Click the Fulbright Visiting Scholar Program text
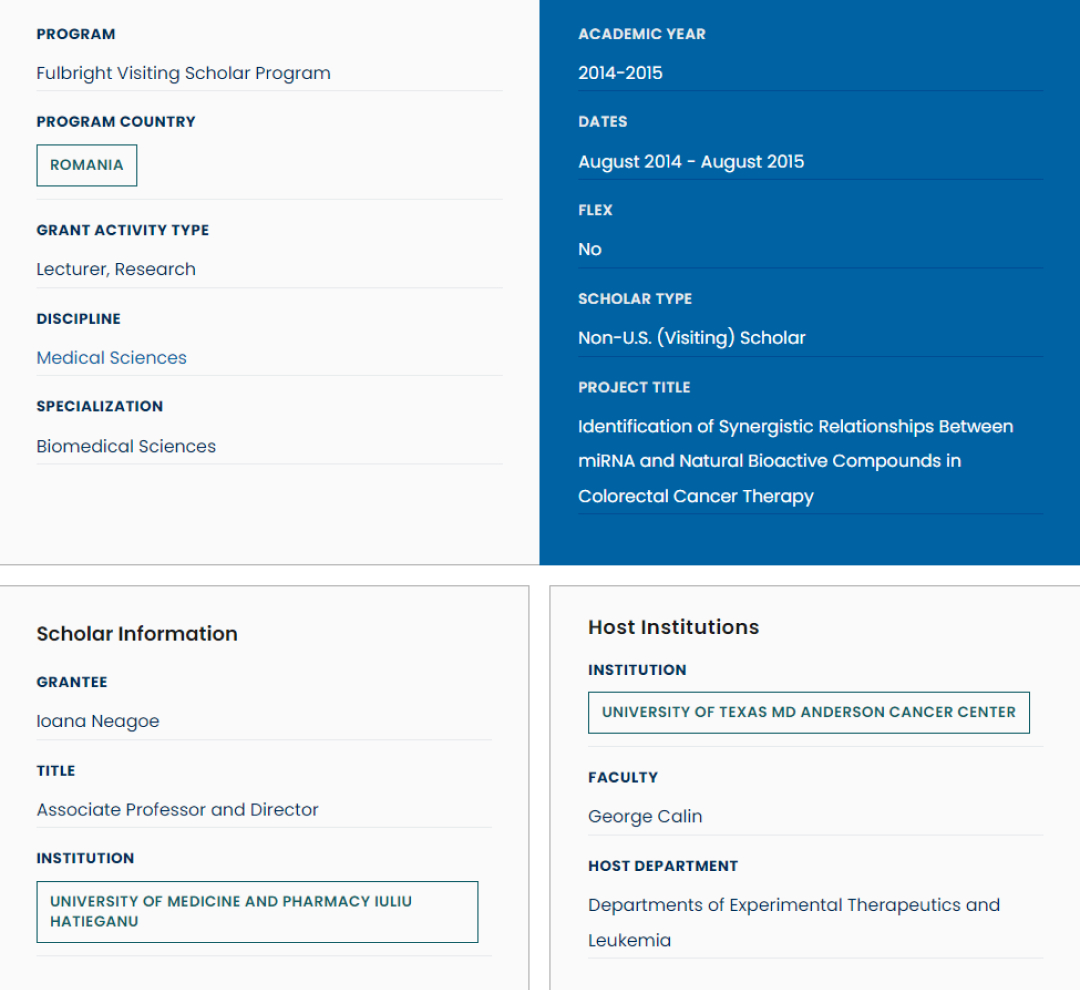This screenshot has width=1080, height=990. point(183,73)
